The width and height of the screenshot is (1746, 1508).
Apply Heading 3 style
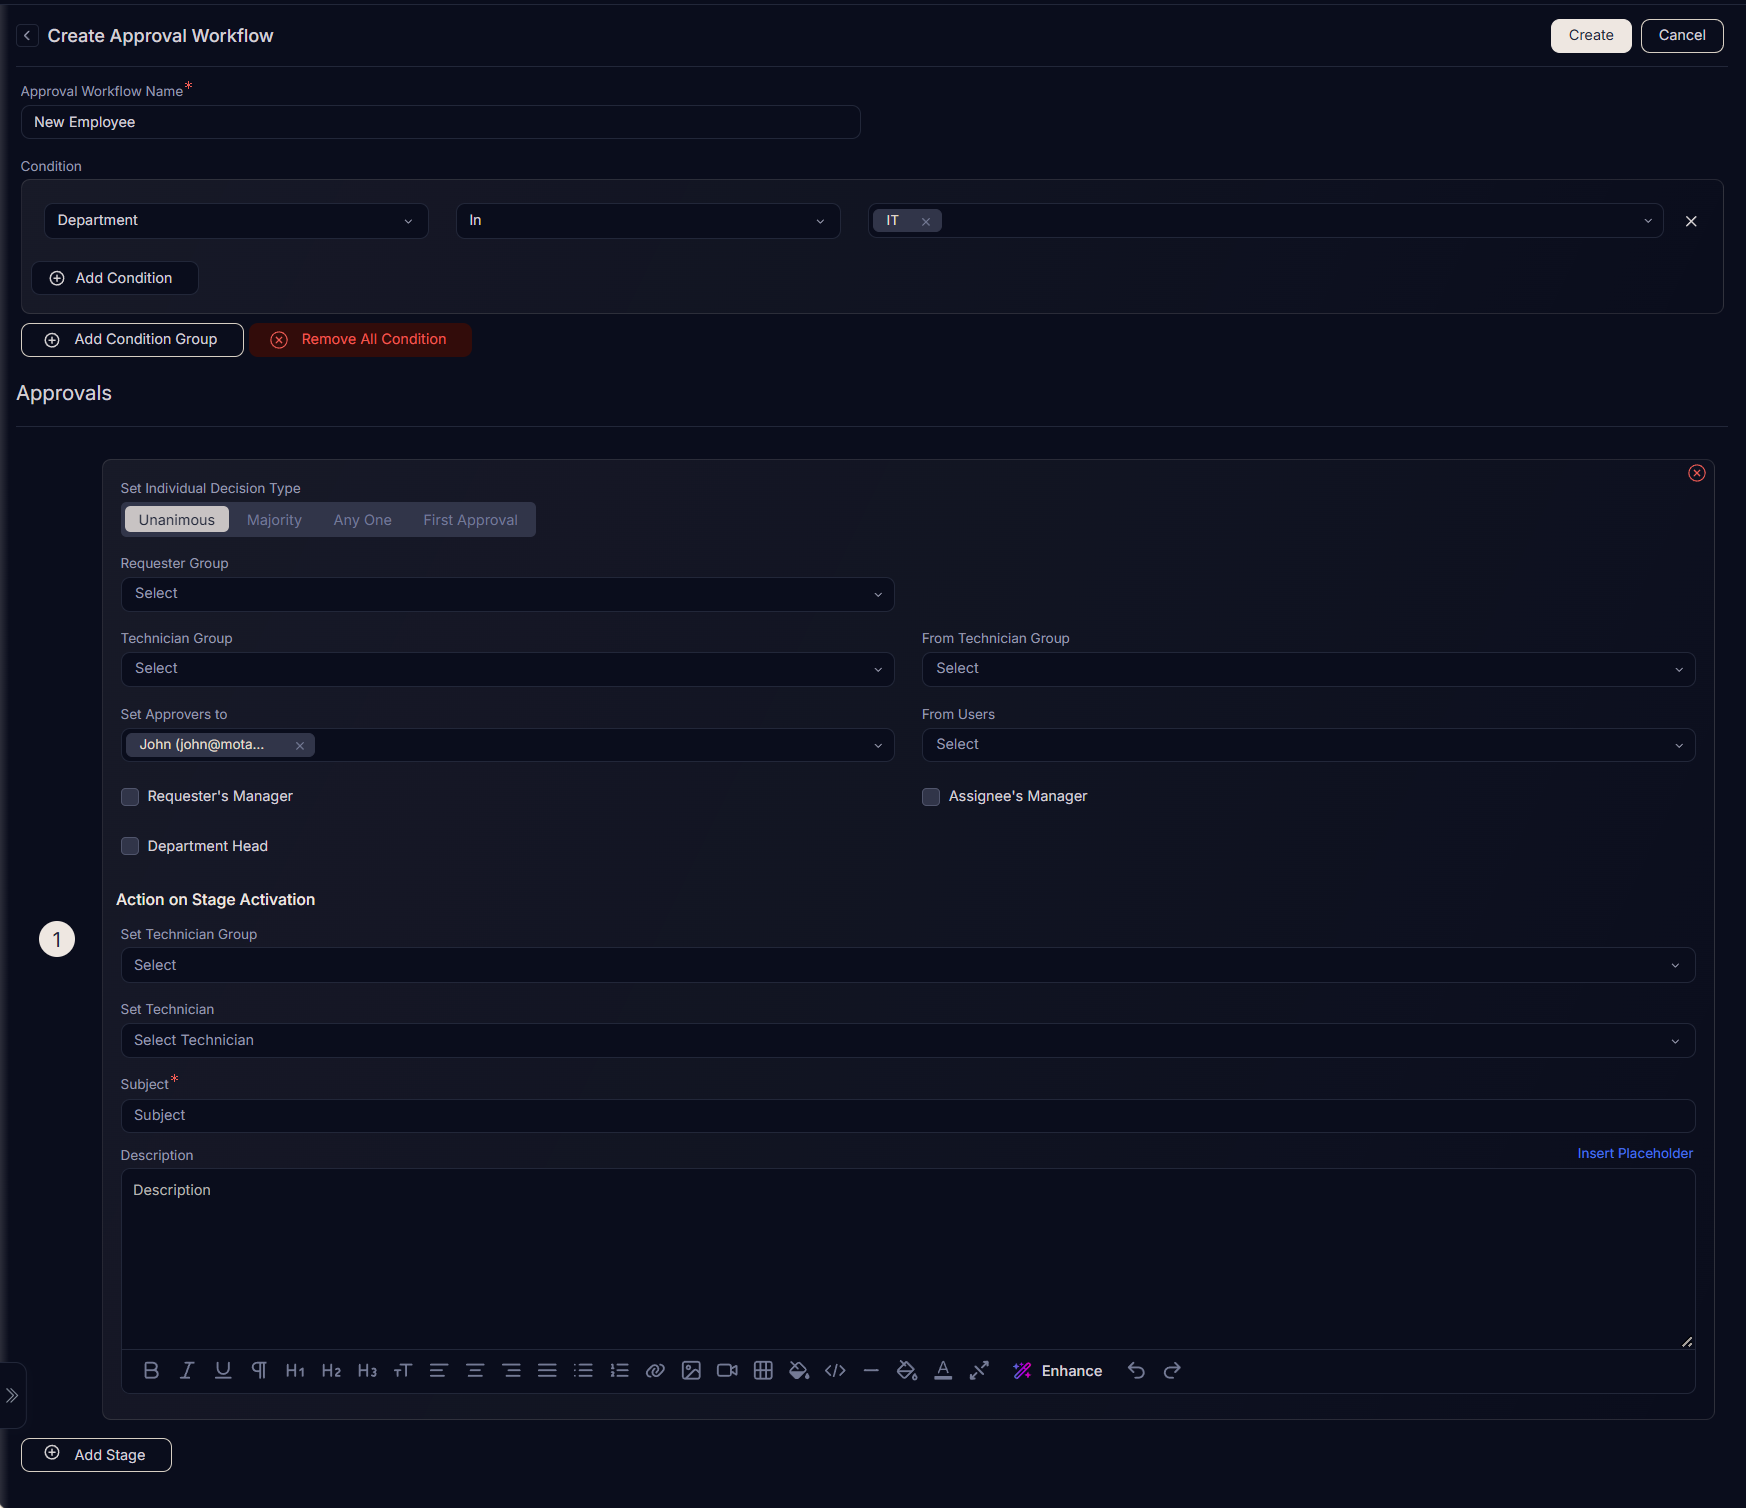367,1371
